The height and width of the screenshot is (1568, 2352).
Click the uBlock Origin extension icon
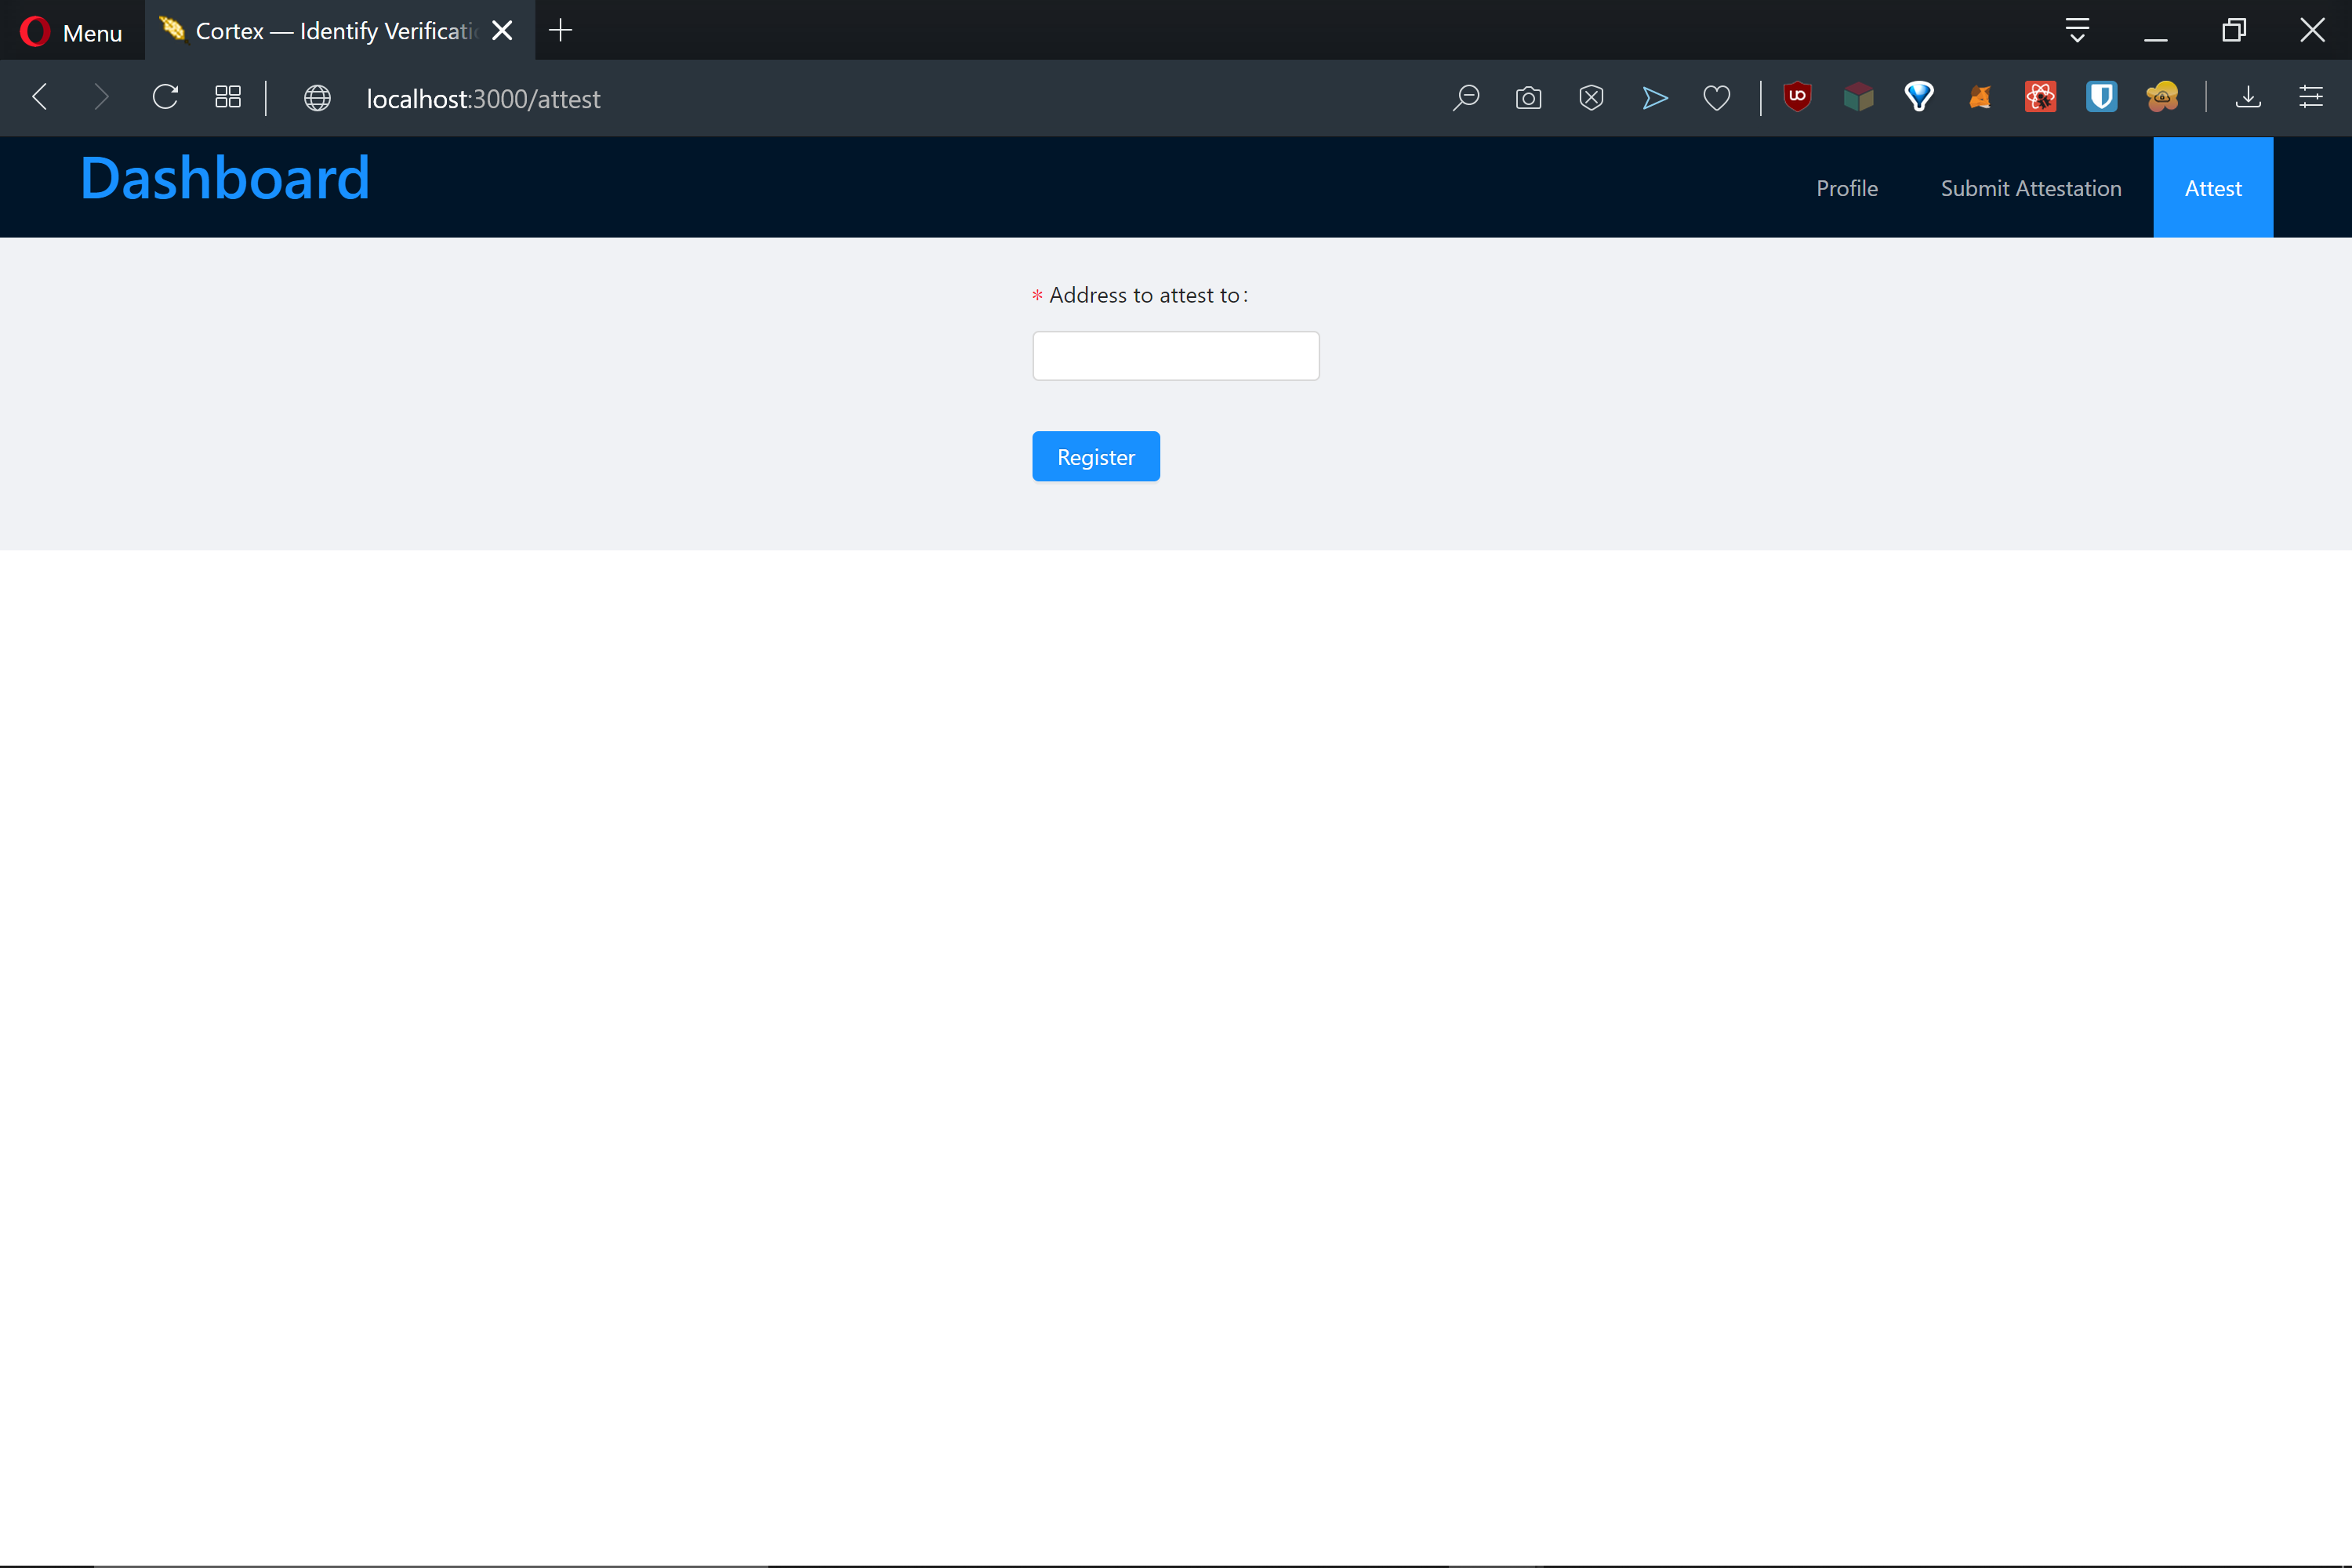1797,97
